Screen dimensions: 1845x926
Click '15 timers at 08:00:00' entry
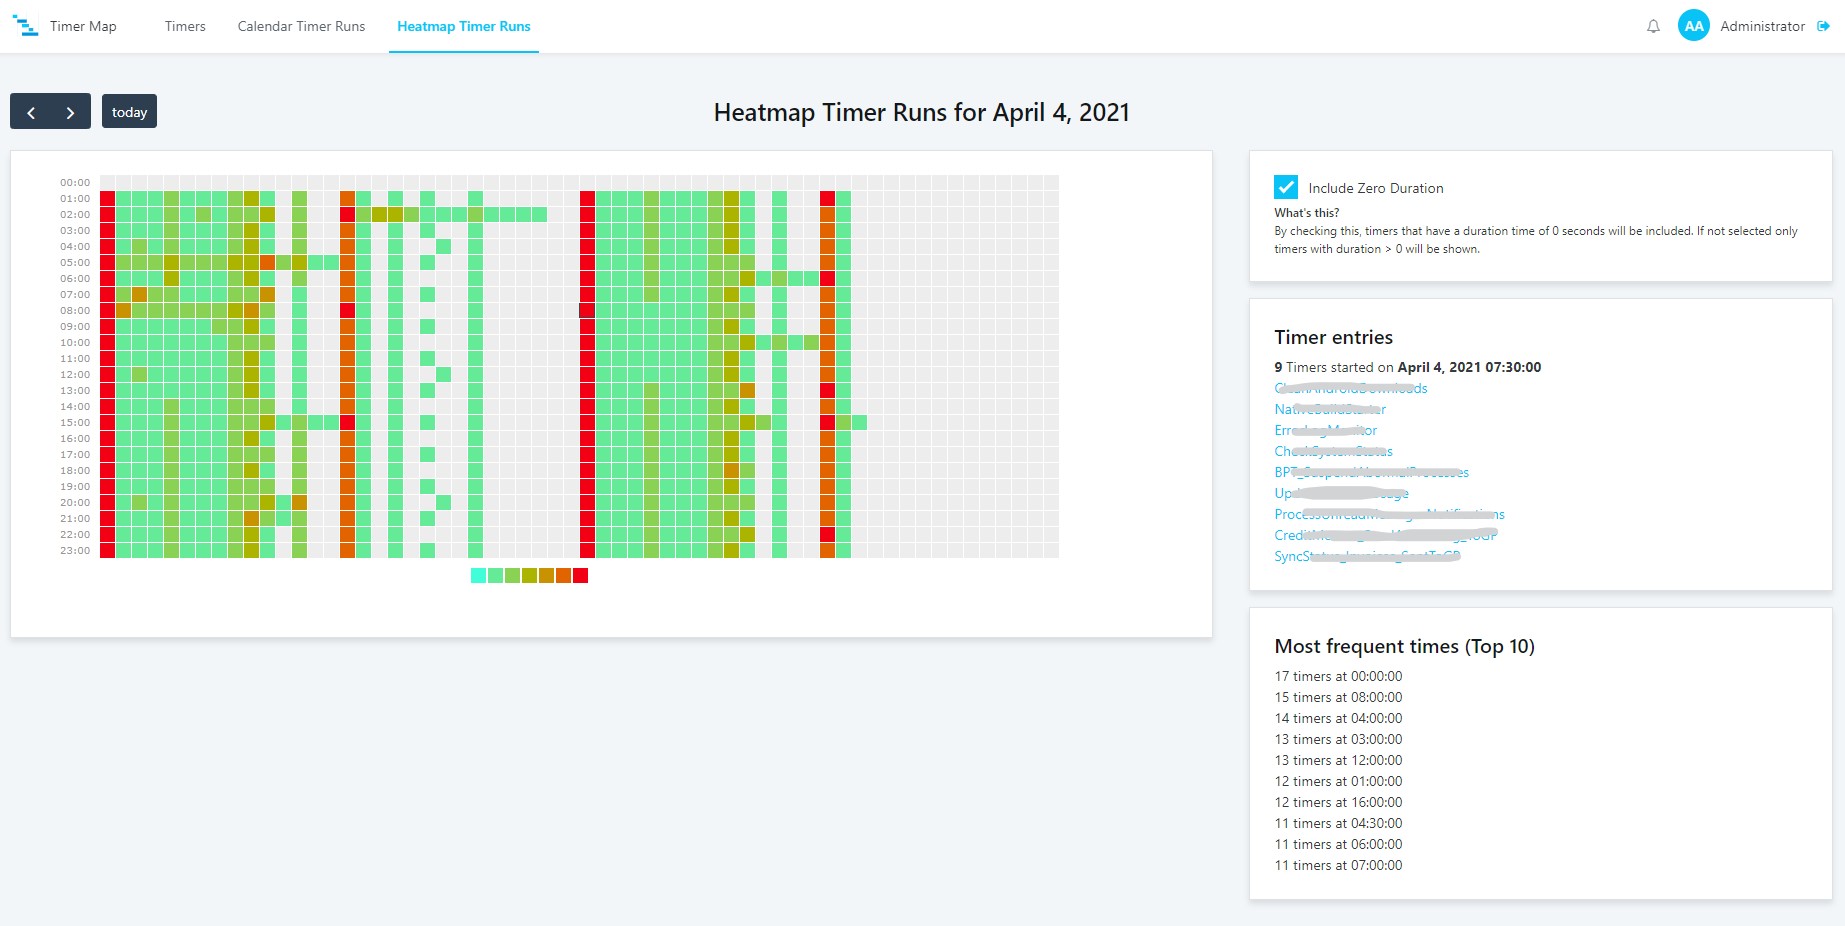pos(1338,697)
